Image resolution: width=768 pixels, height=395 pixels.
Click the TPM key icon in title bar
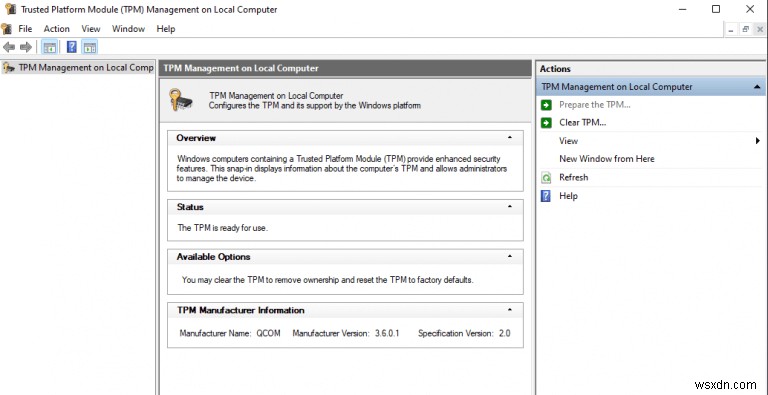(x=10, y=9)
